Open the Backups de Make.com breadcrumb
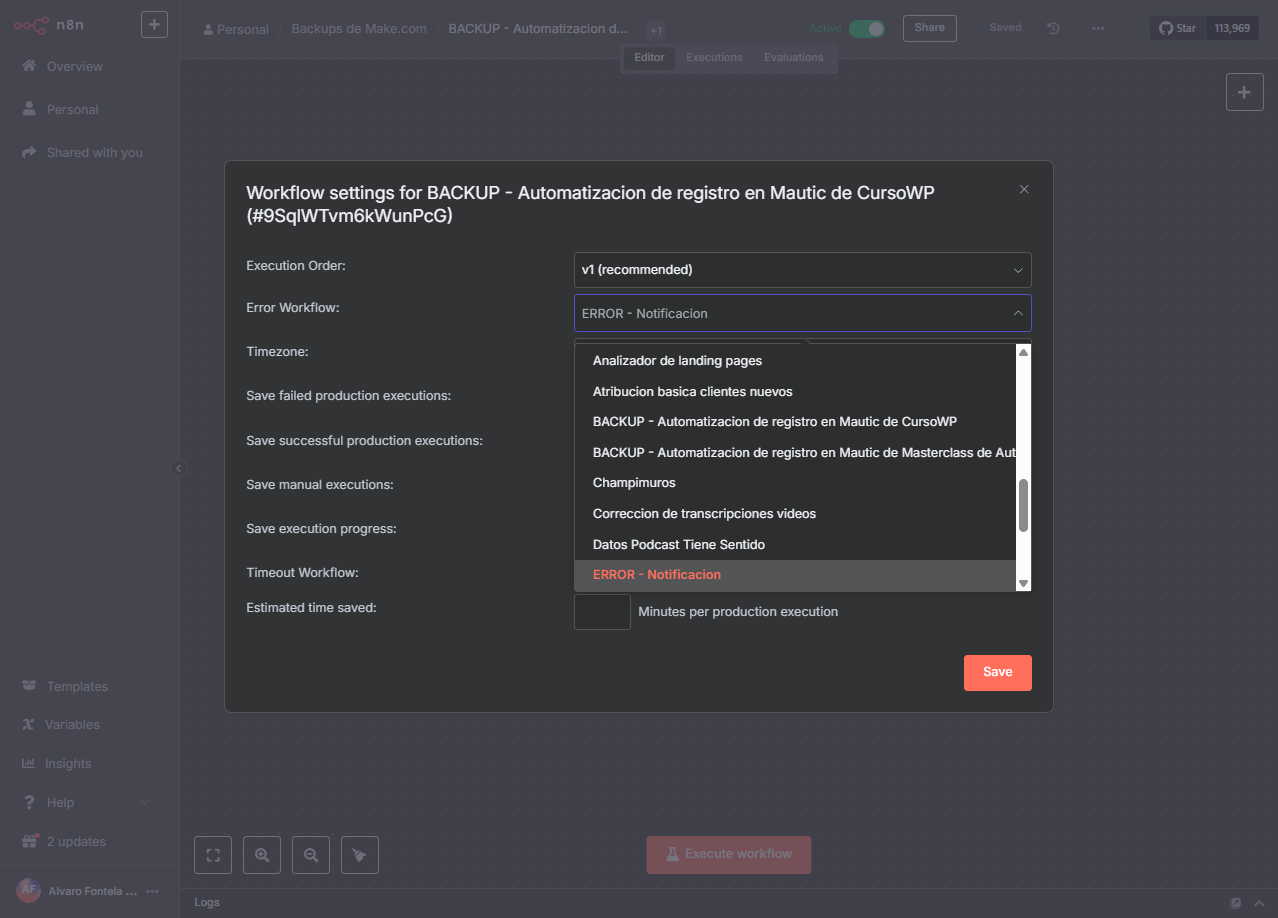Viewport: 1278px width, 918px height. coord(359,29)
